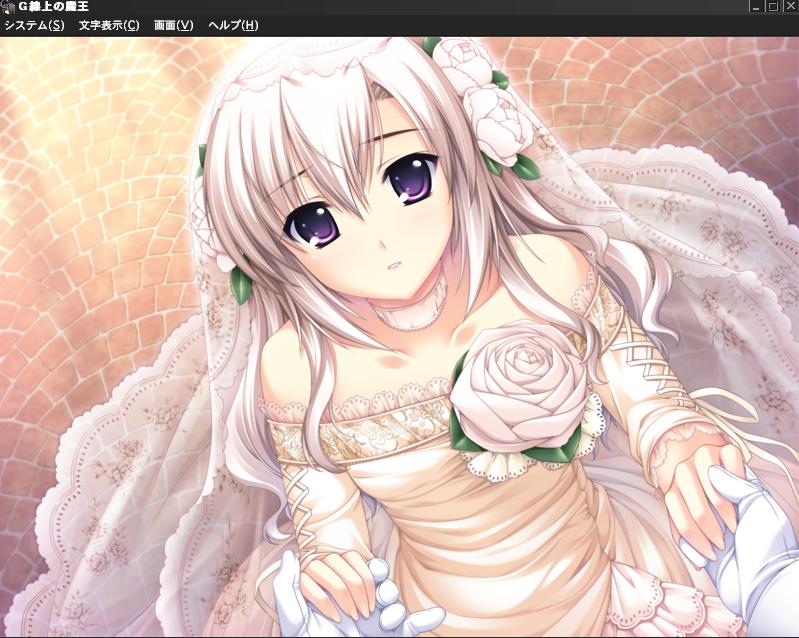The image size is (799, 638).
Task: Click the application icon in the title bar
Action: point(8,7)
